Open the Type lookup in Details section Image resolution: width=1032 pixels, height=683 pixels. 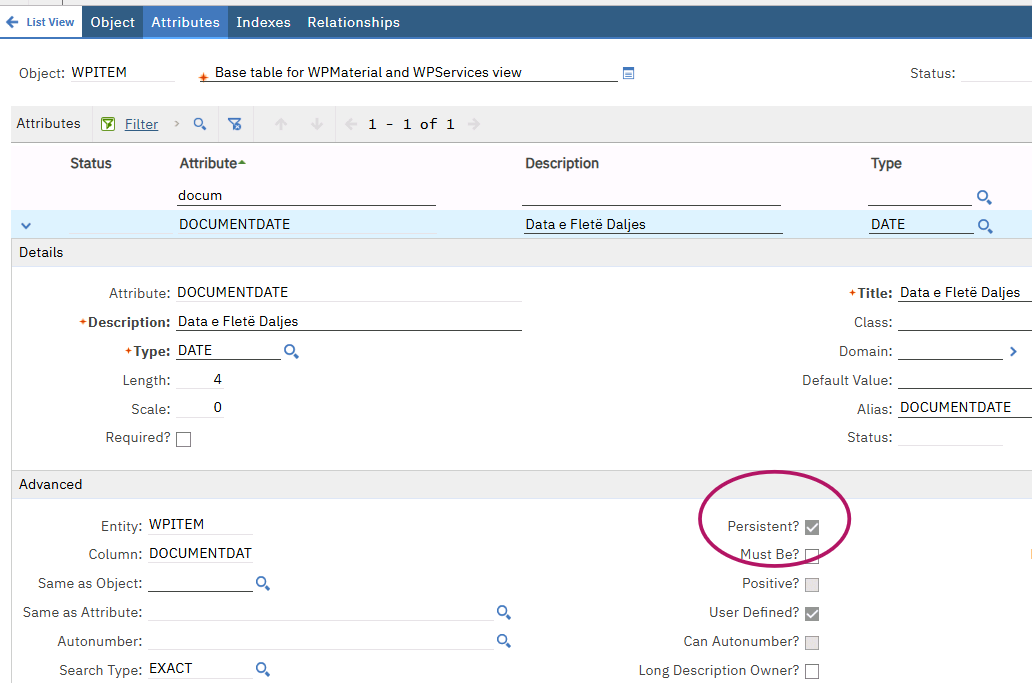291,352
